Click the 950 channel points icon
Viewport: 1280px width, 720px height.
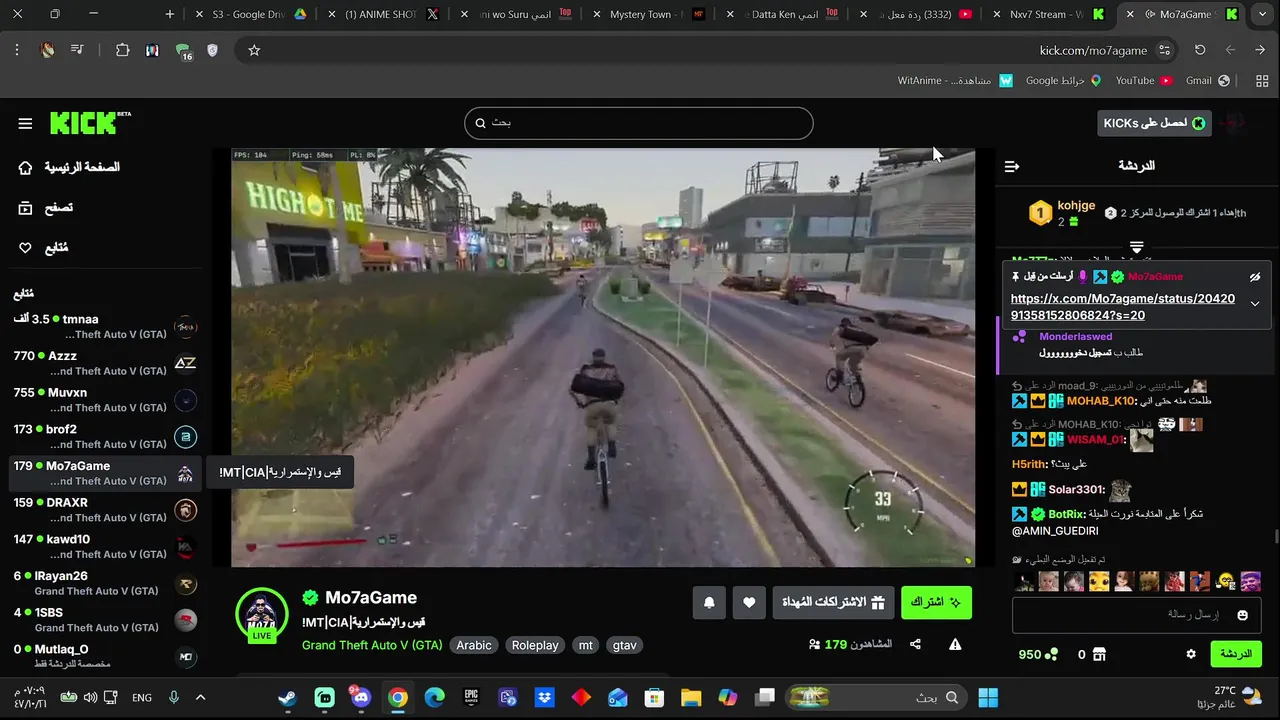point(1051,654)
